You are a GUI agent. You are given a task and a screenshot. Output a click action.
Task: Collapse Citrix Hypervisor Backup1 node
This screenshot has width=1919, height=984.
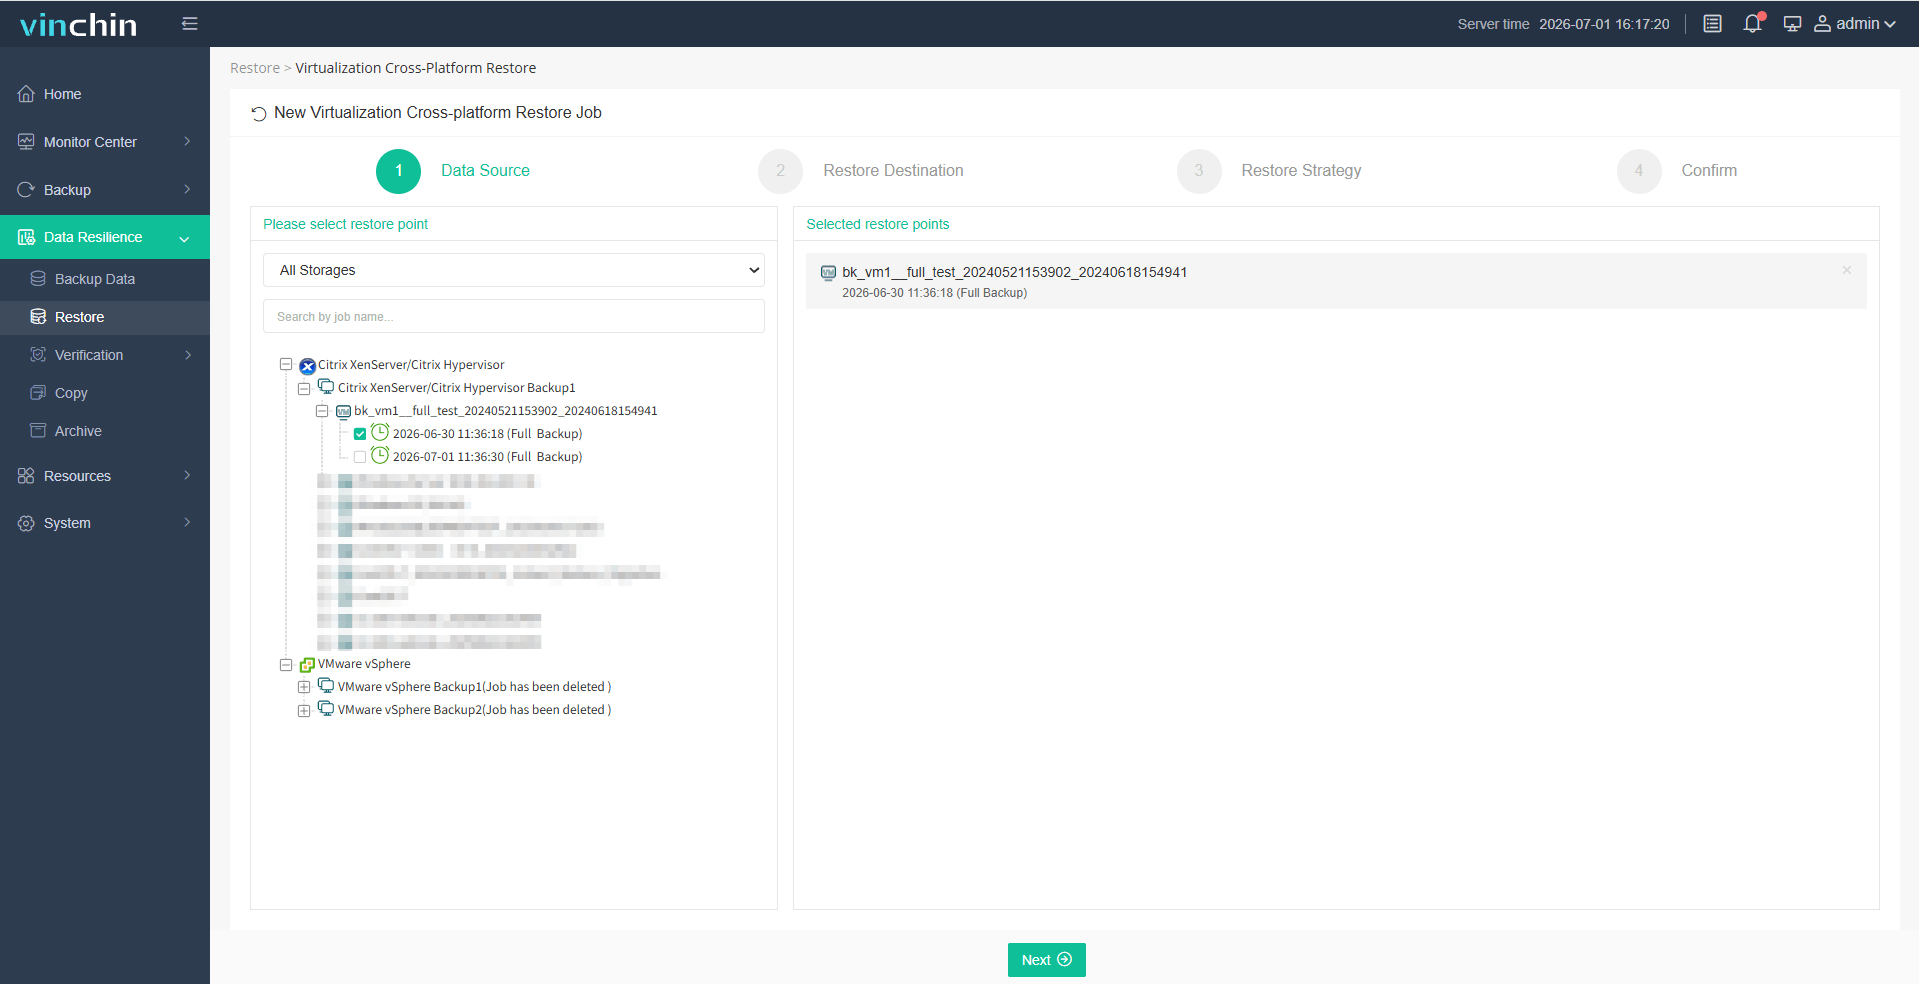coord(304,388)
